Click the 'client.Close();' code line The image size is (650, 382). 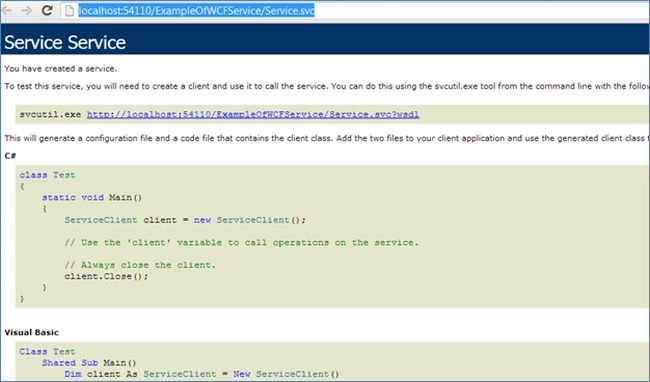coord(106,276)
